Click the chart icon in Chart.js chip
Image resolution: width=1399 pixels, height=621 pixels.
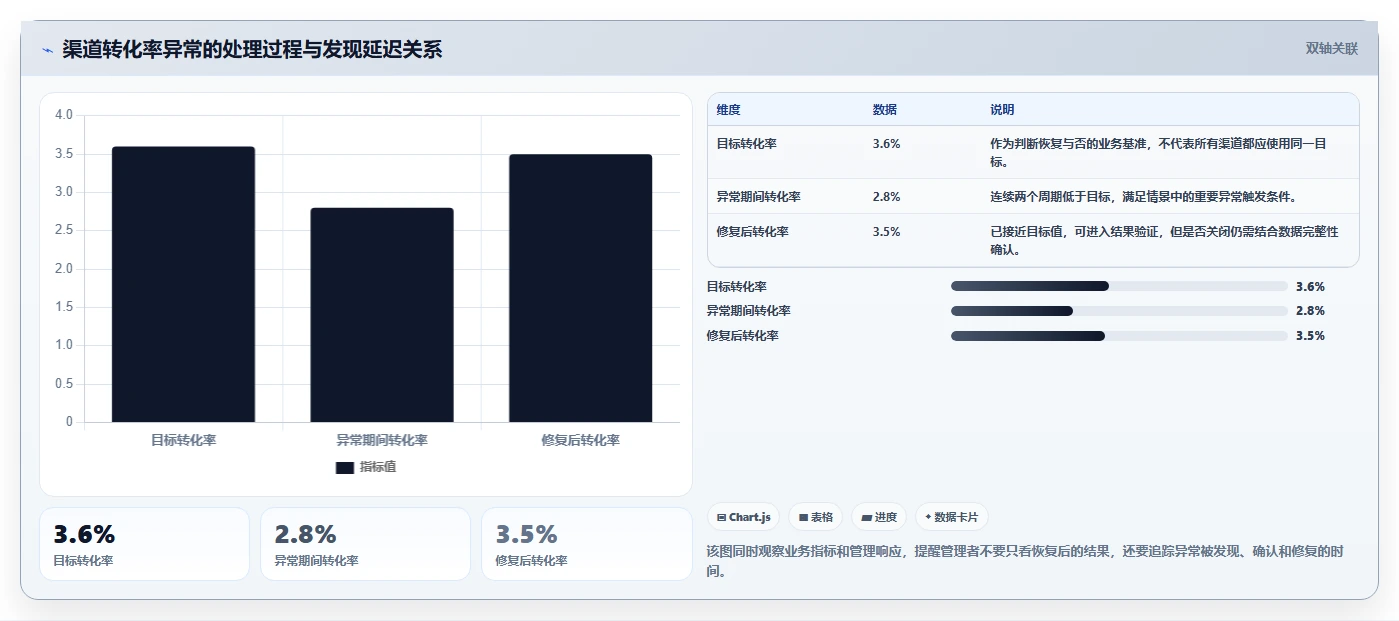tap(721, 518)
